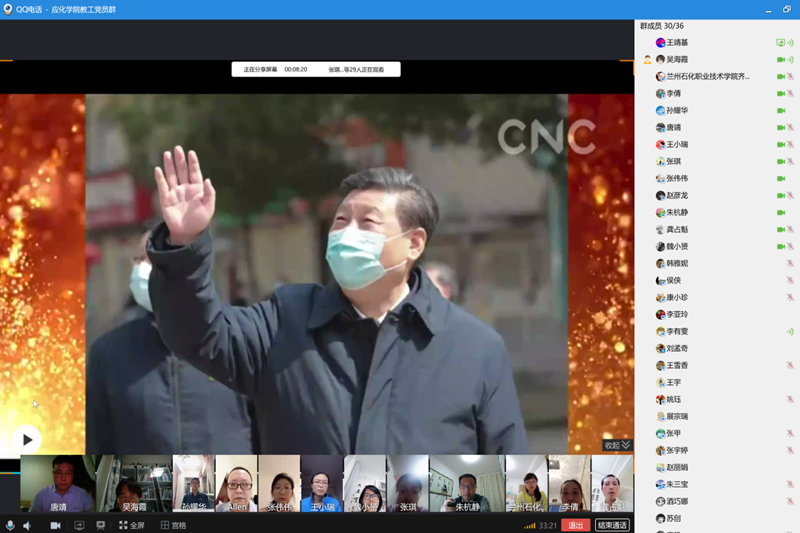Image resolution: width=800 pixels, height=533 pixels.
Task: Click the camera icon beside 孙耀华
Action: (781, 111)
